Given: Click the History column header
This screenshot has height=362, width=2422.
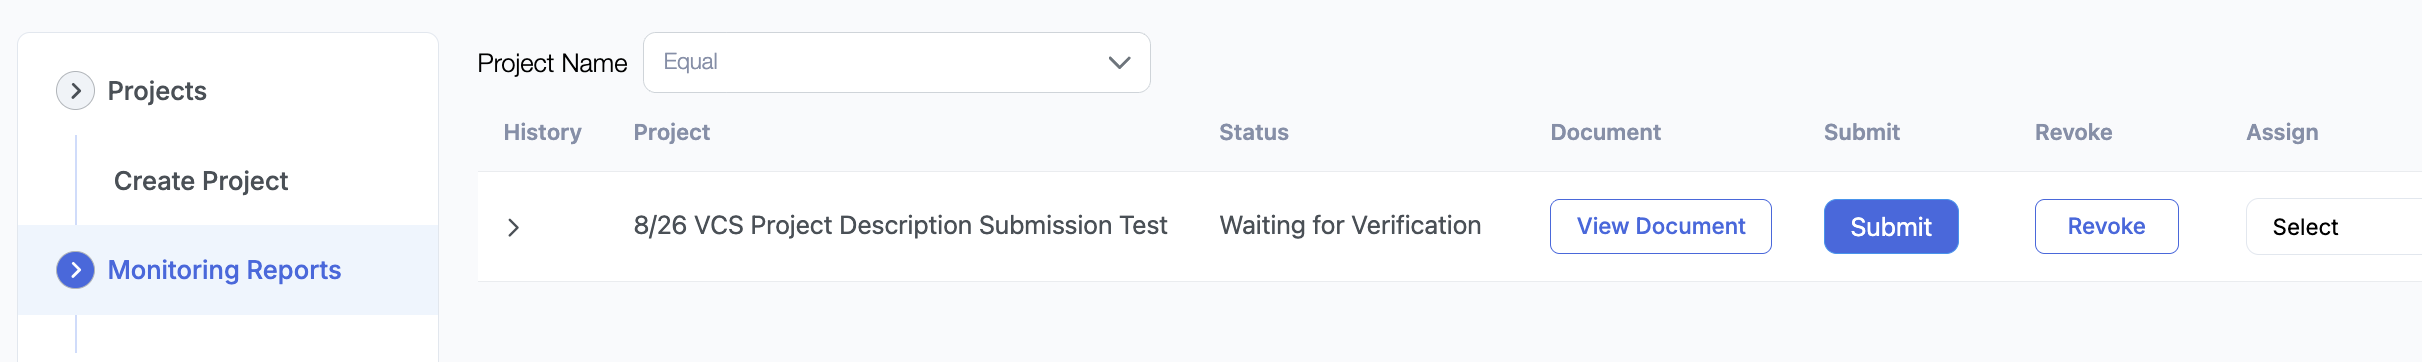Looking at the screenshot, I should coord(542,132).
